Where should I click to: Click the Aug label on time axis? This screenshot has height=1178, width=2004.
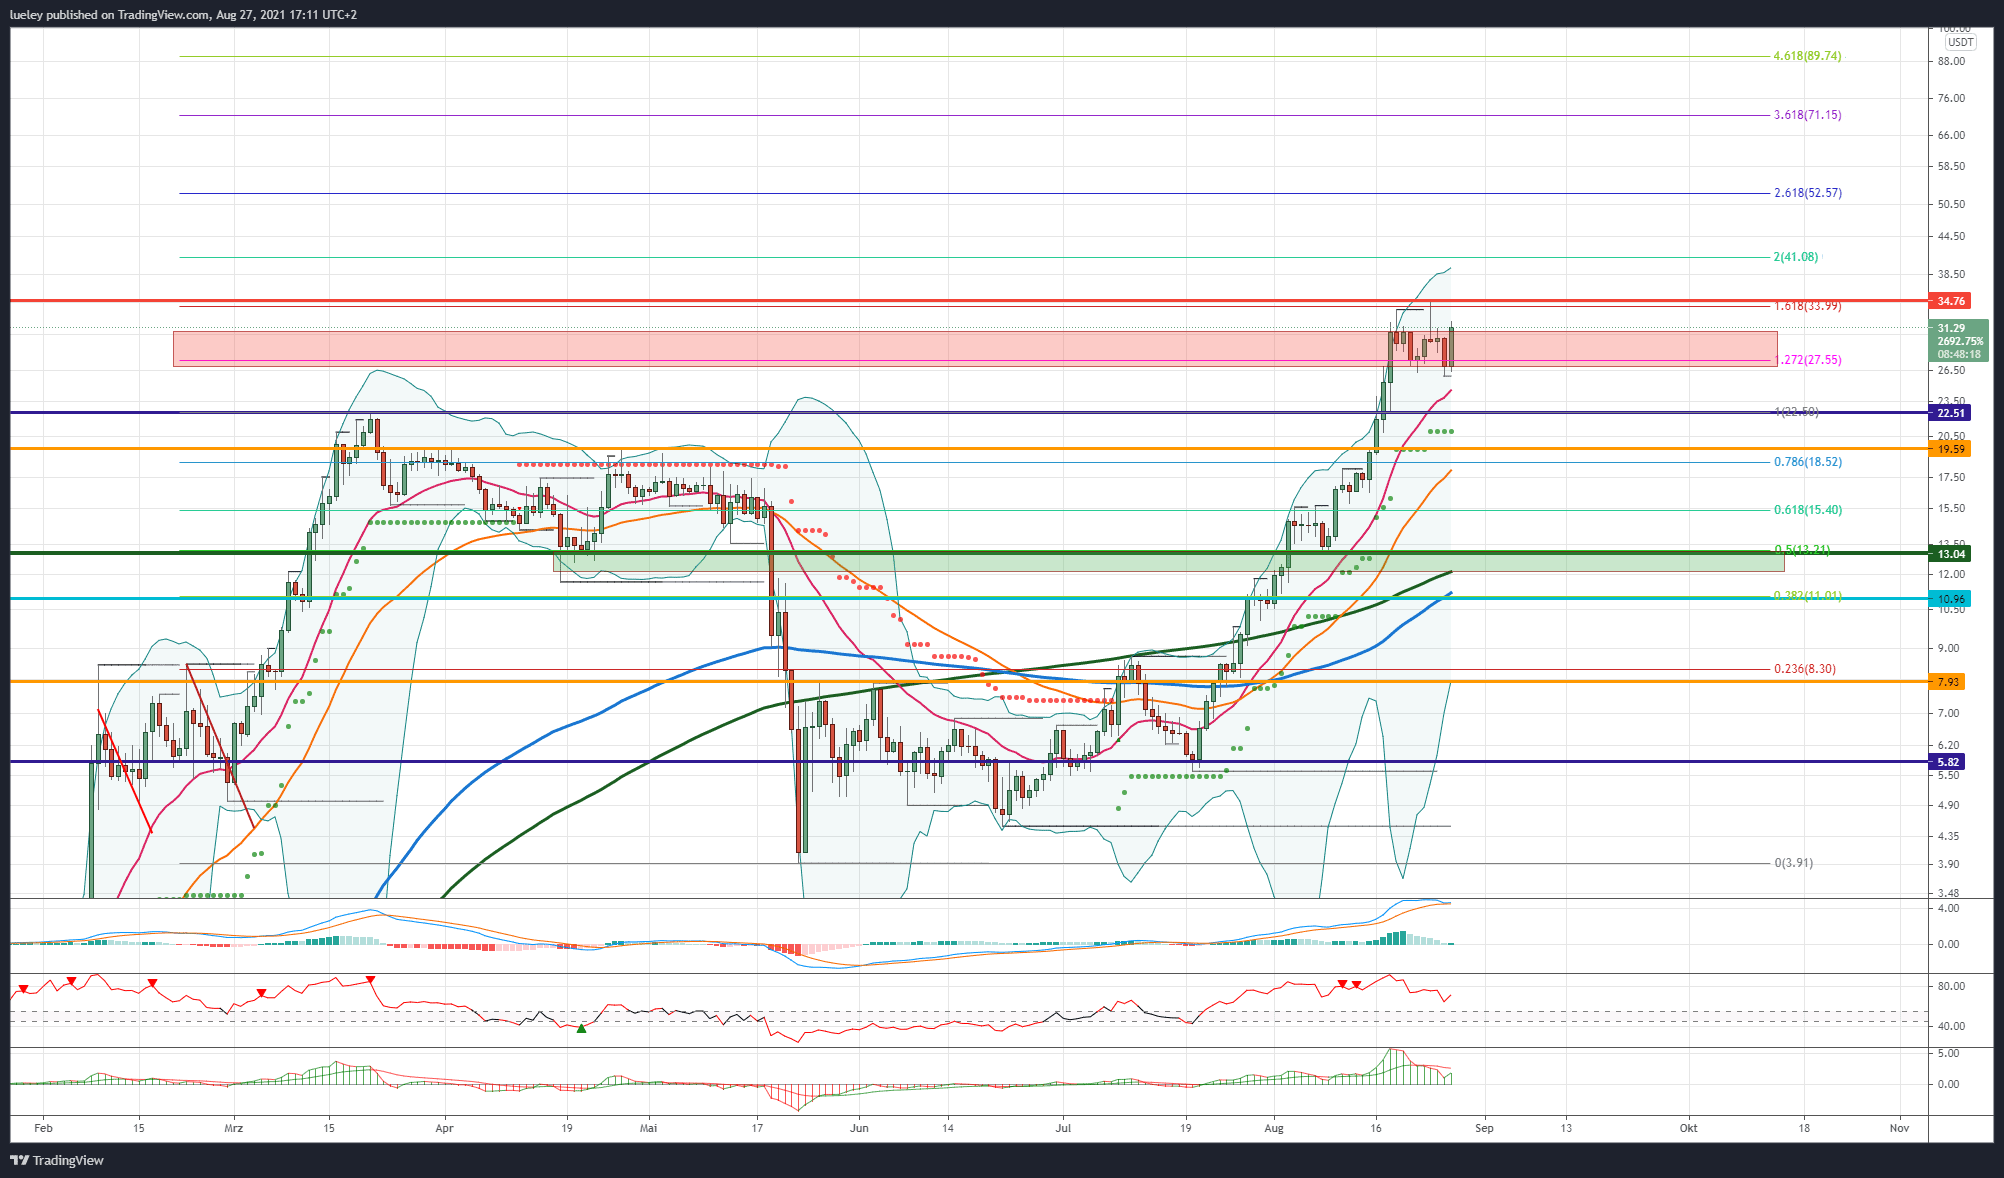click(x=1274, y=1128)
